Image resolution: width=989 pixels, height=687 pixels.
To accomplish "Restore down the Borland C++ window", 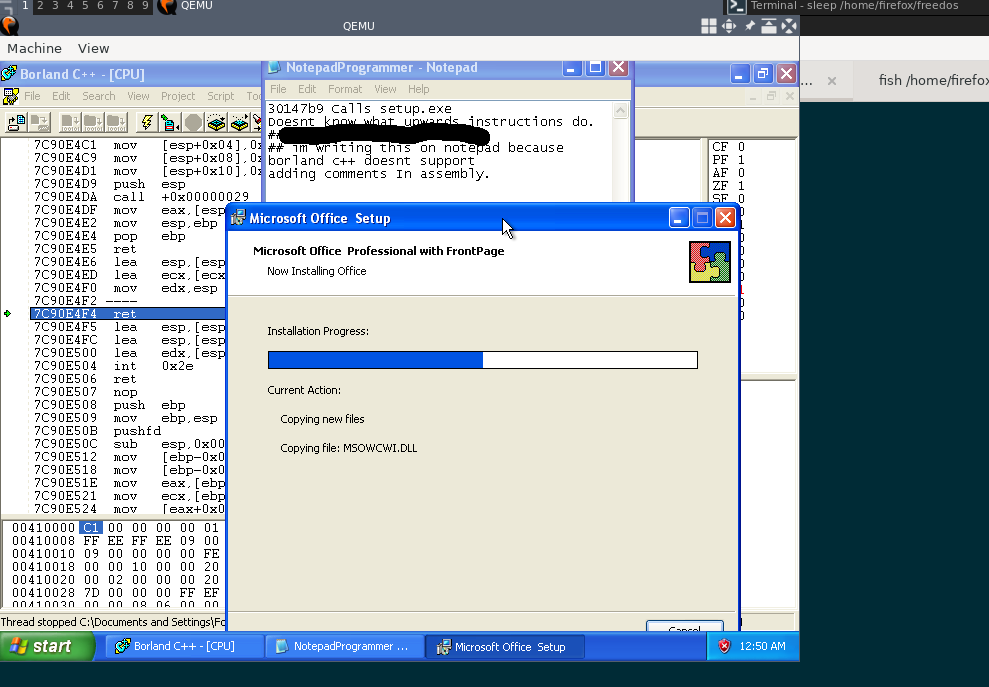I will [x=763, y=74].
